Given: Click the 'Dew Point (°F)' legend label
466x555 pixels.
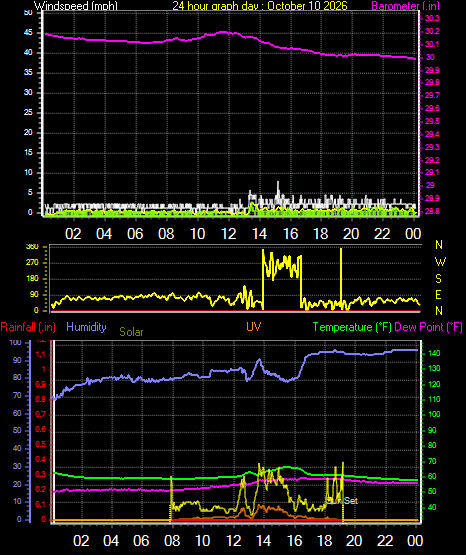Looking at the screenshot, I should (428, 327).
